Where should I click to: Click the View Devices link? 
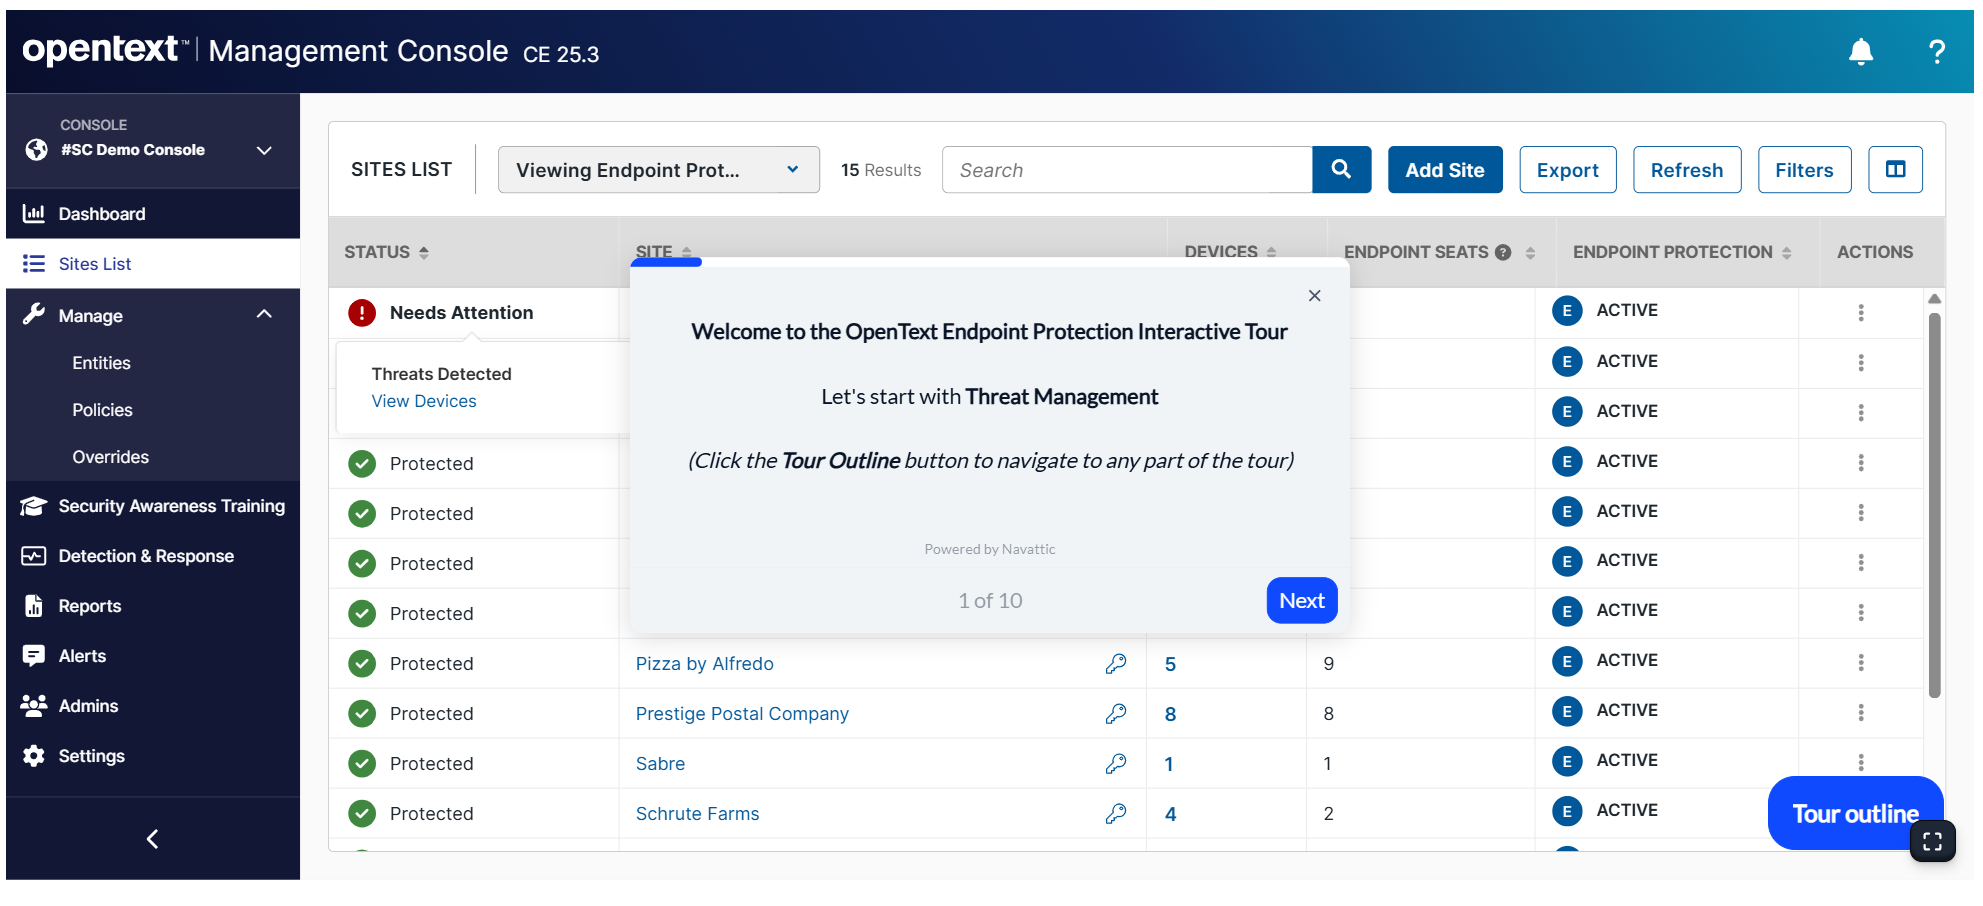click(424, 401)
